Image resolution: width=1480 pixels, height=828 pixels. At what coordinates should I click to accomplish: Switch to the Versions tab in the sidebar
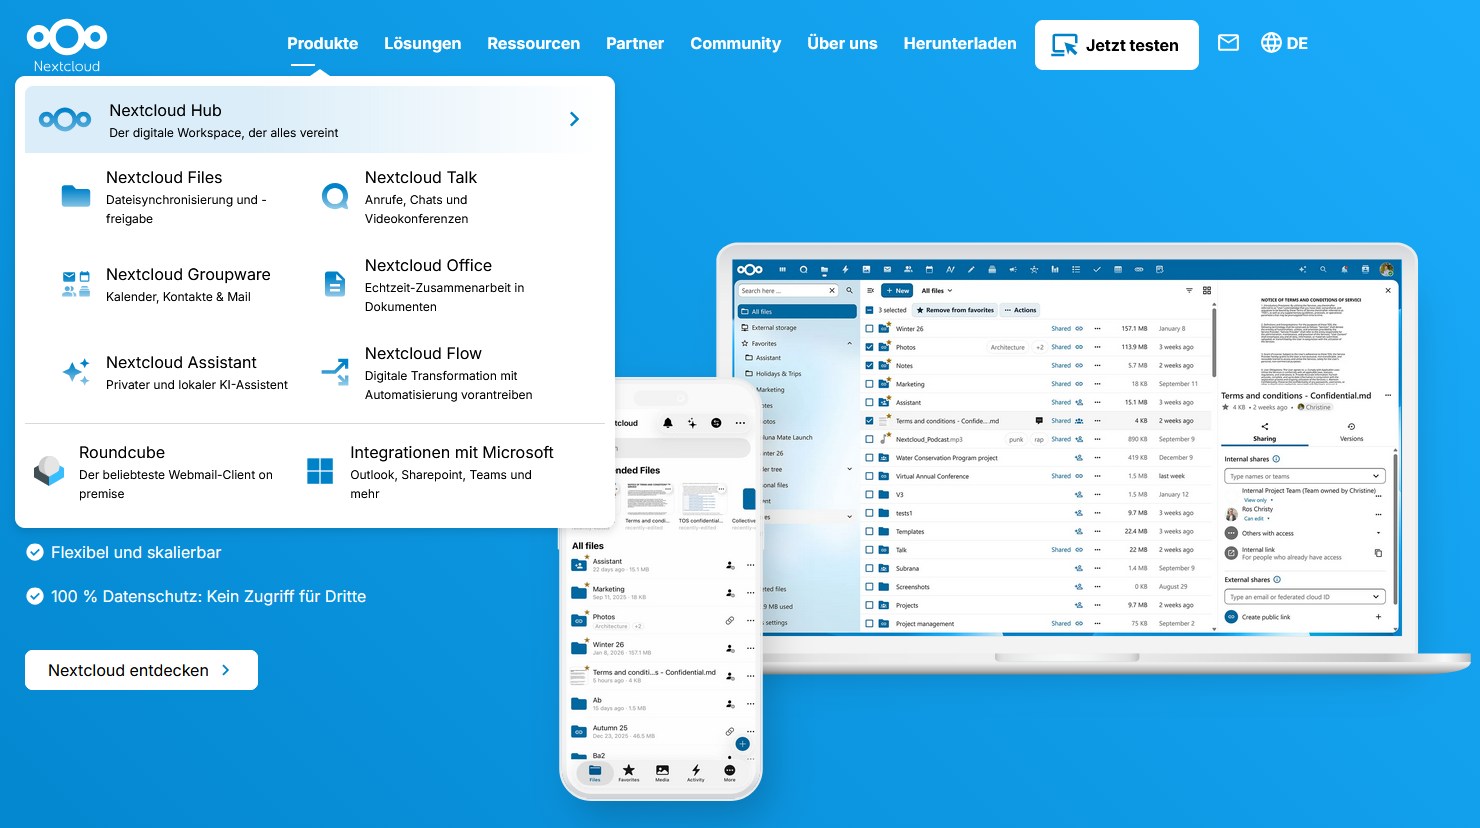tap(1351, 432)
